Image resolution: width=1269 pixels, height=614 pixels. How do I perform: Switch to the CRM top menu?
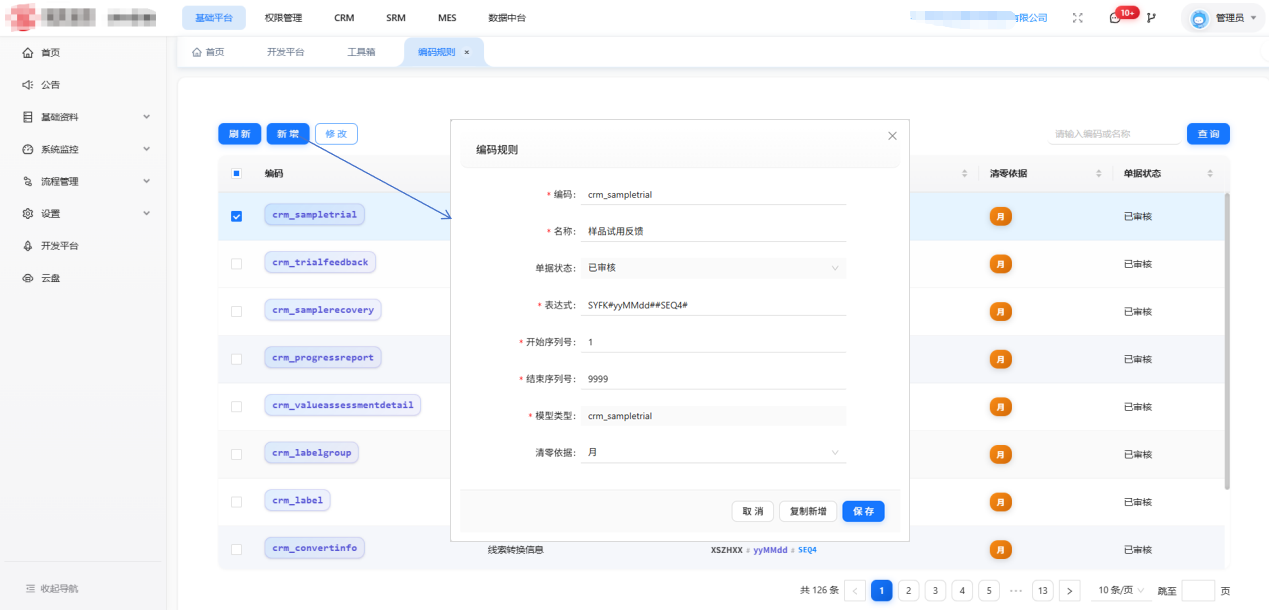pos(344,18)
